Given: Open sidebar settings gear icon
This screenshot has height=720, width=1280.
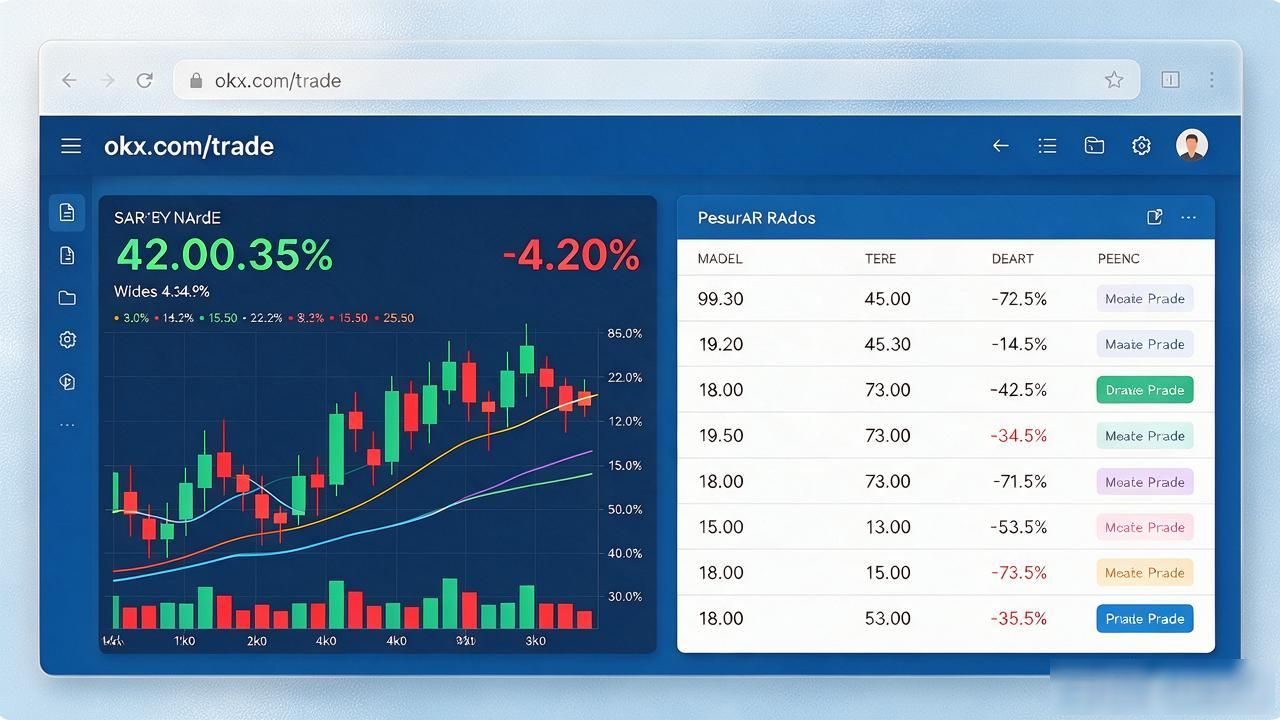Looking at the screenshot, I should pyautogui.click(x=67, y=340).
